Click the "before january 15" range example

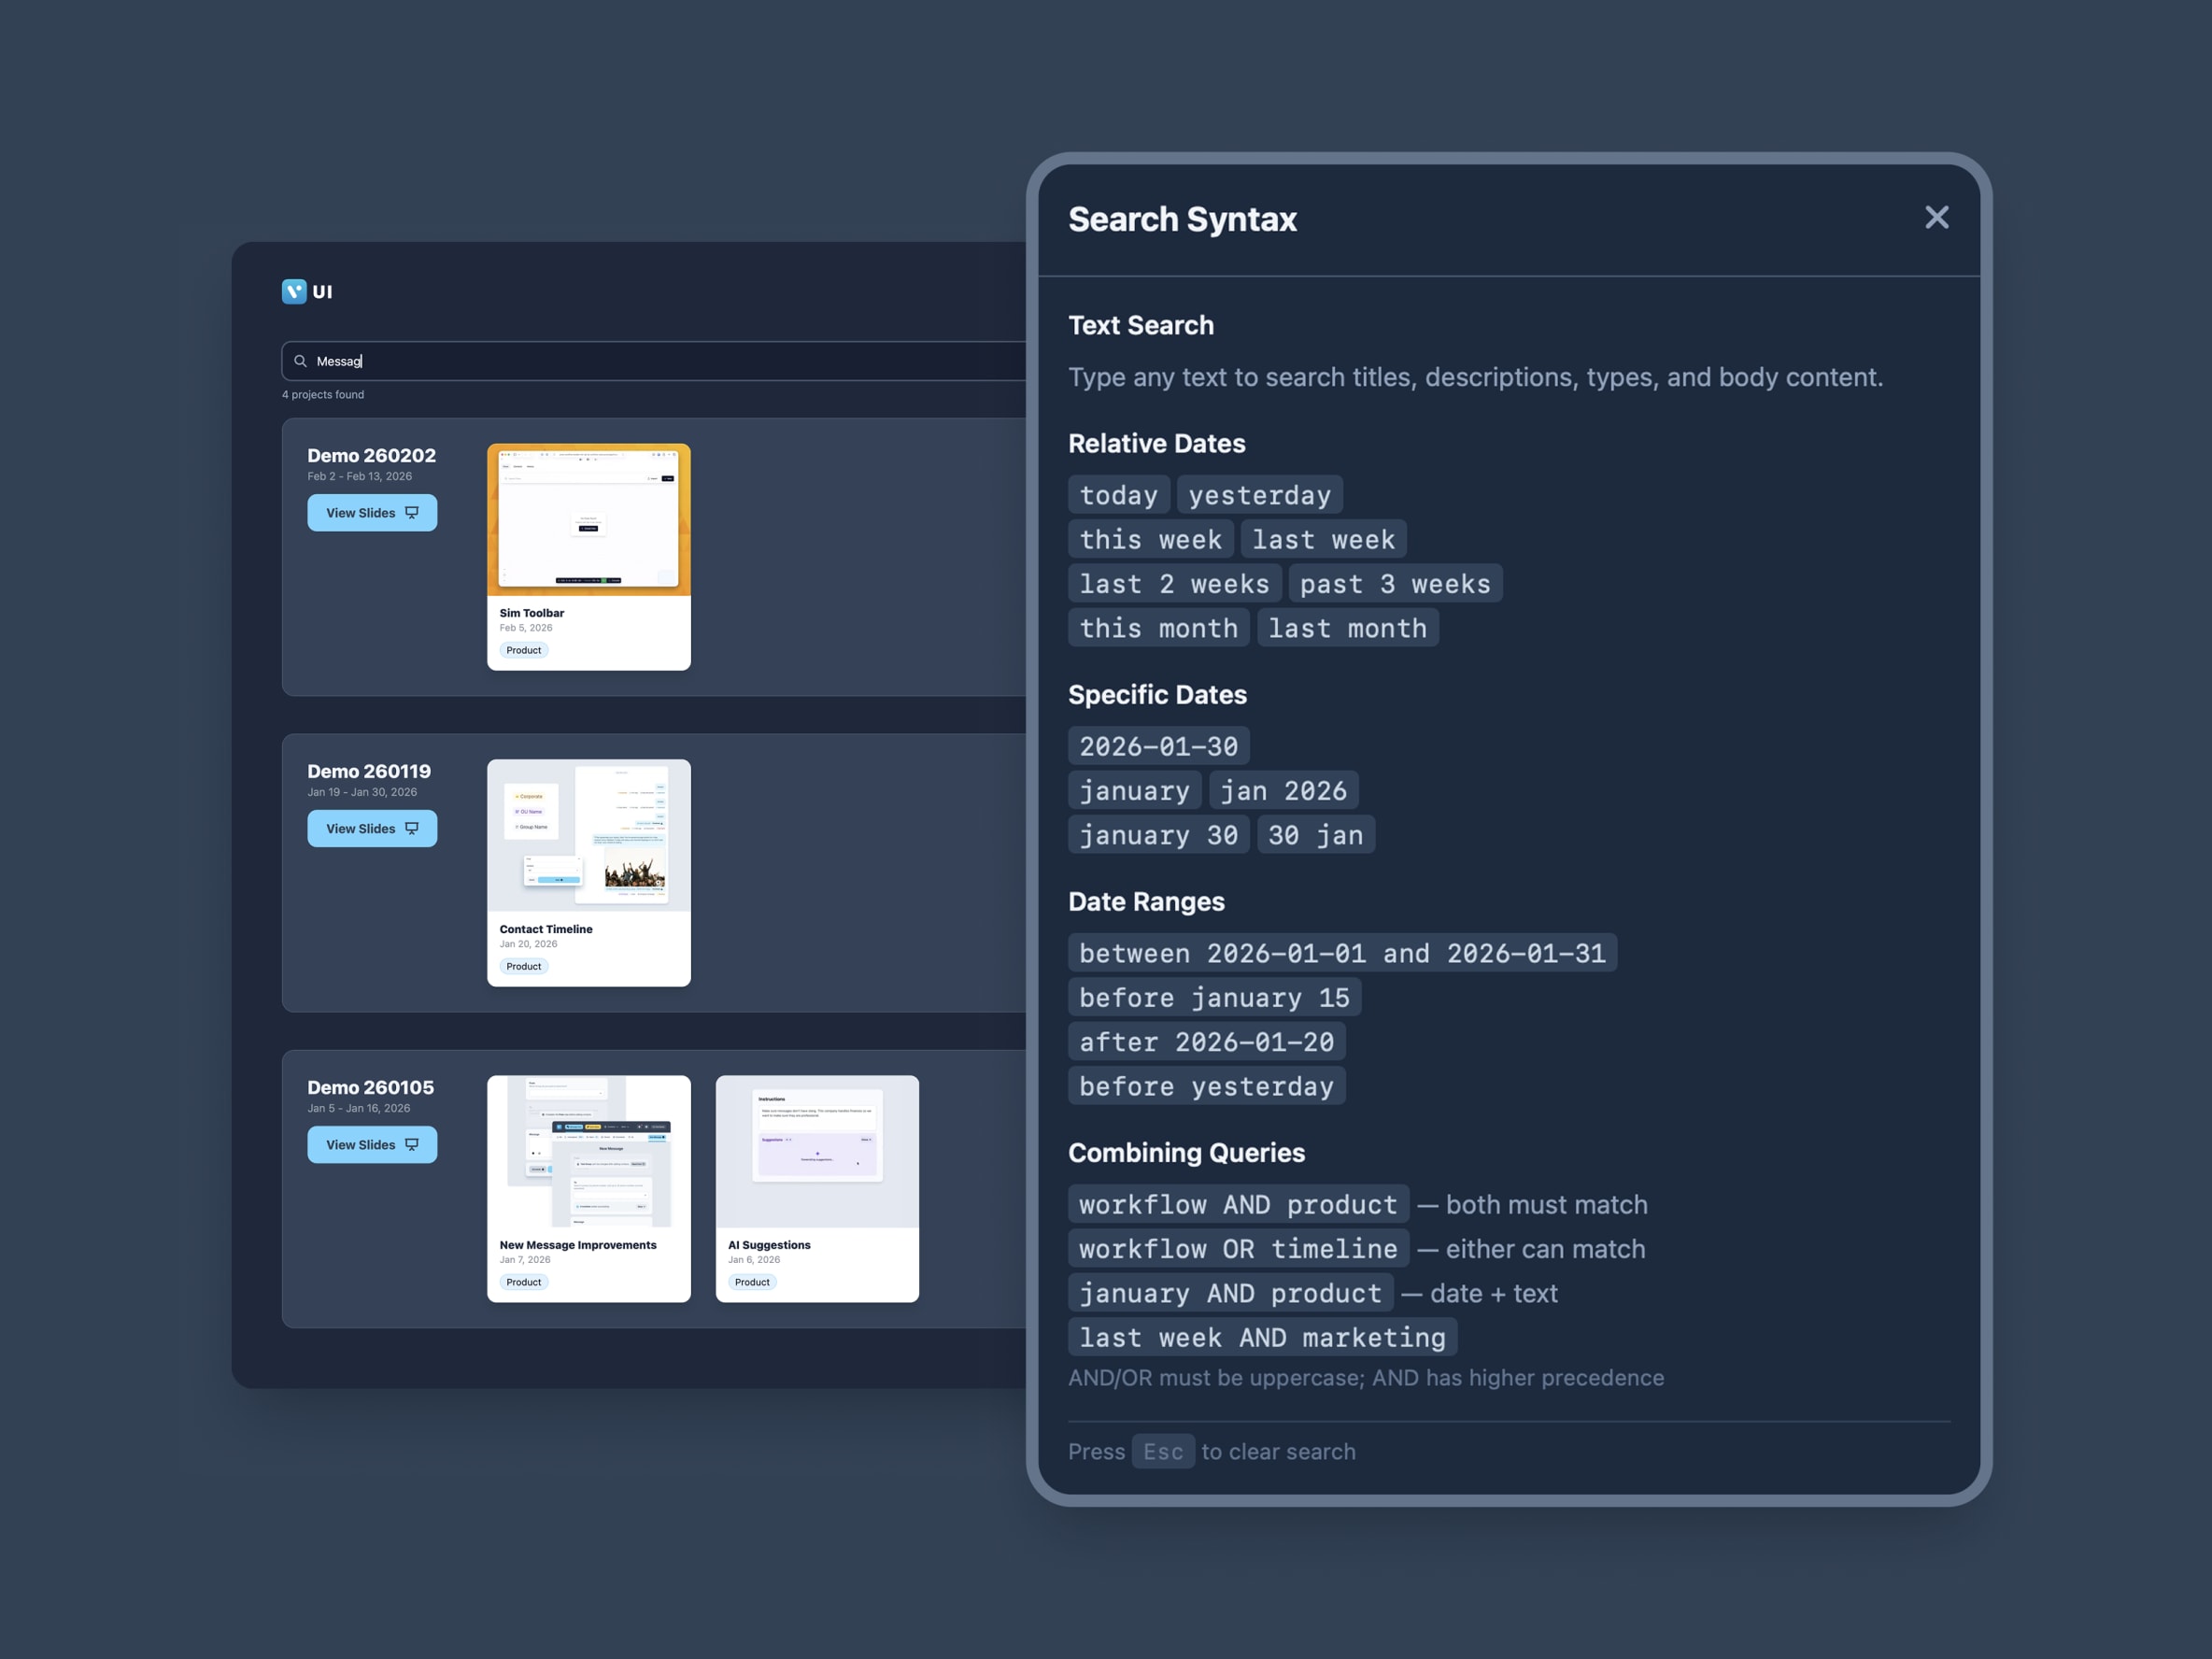point(1214,997)
